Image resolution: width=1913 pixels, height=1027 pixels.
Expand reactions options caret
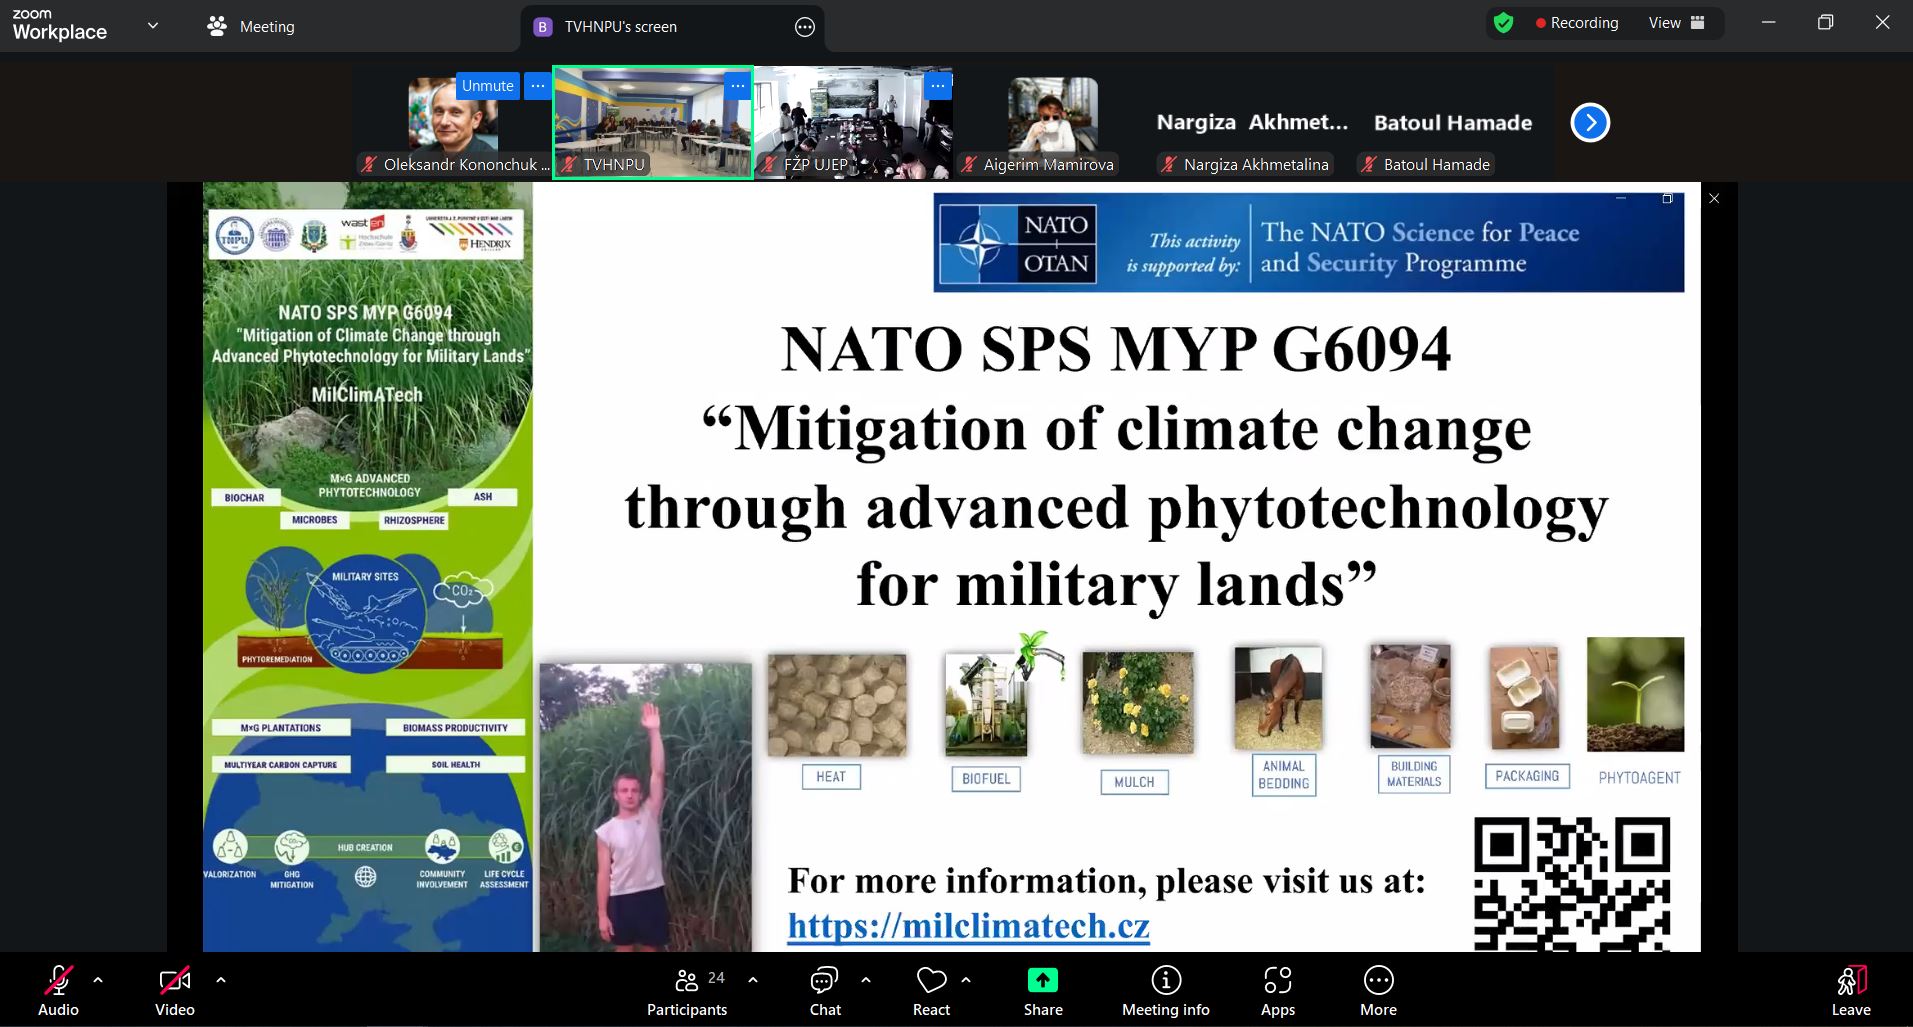click(966, 980)
